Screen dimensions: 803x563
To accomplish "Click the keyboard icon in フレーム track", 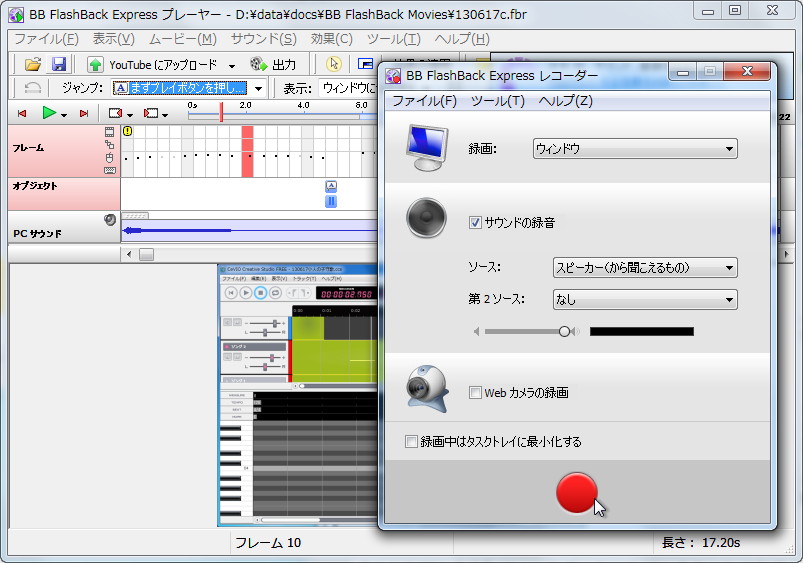I will tap(110, 170).
